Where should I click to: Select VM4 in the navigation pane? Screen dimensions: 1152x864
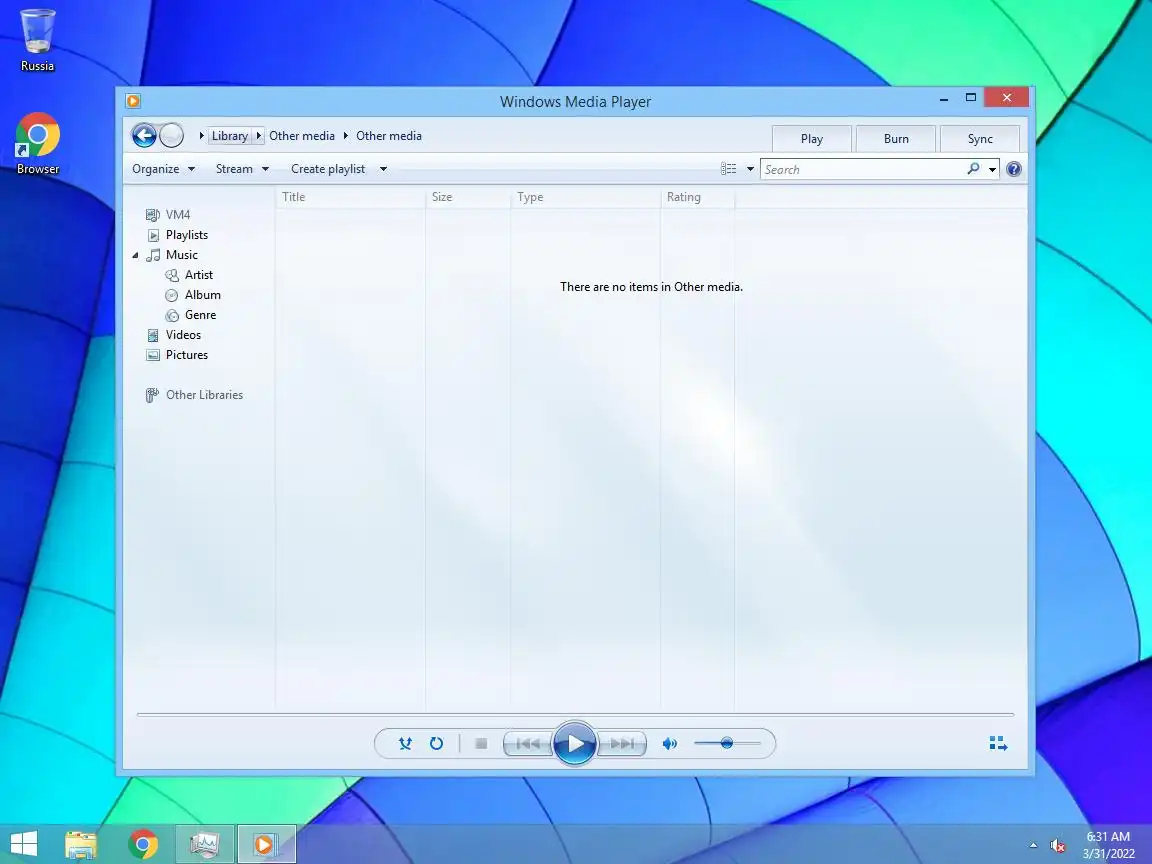(178, 215)
